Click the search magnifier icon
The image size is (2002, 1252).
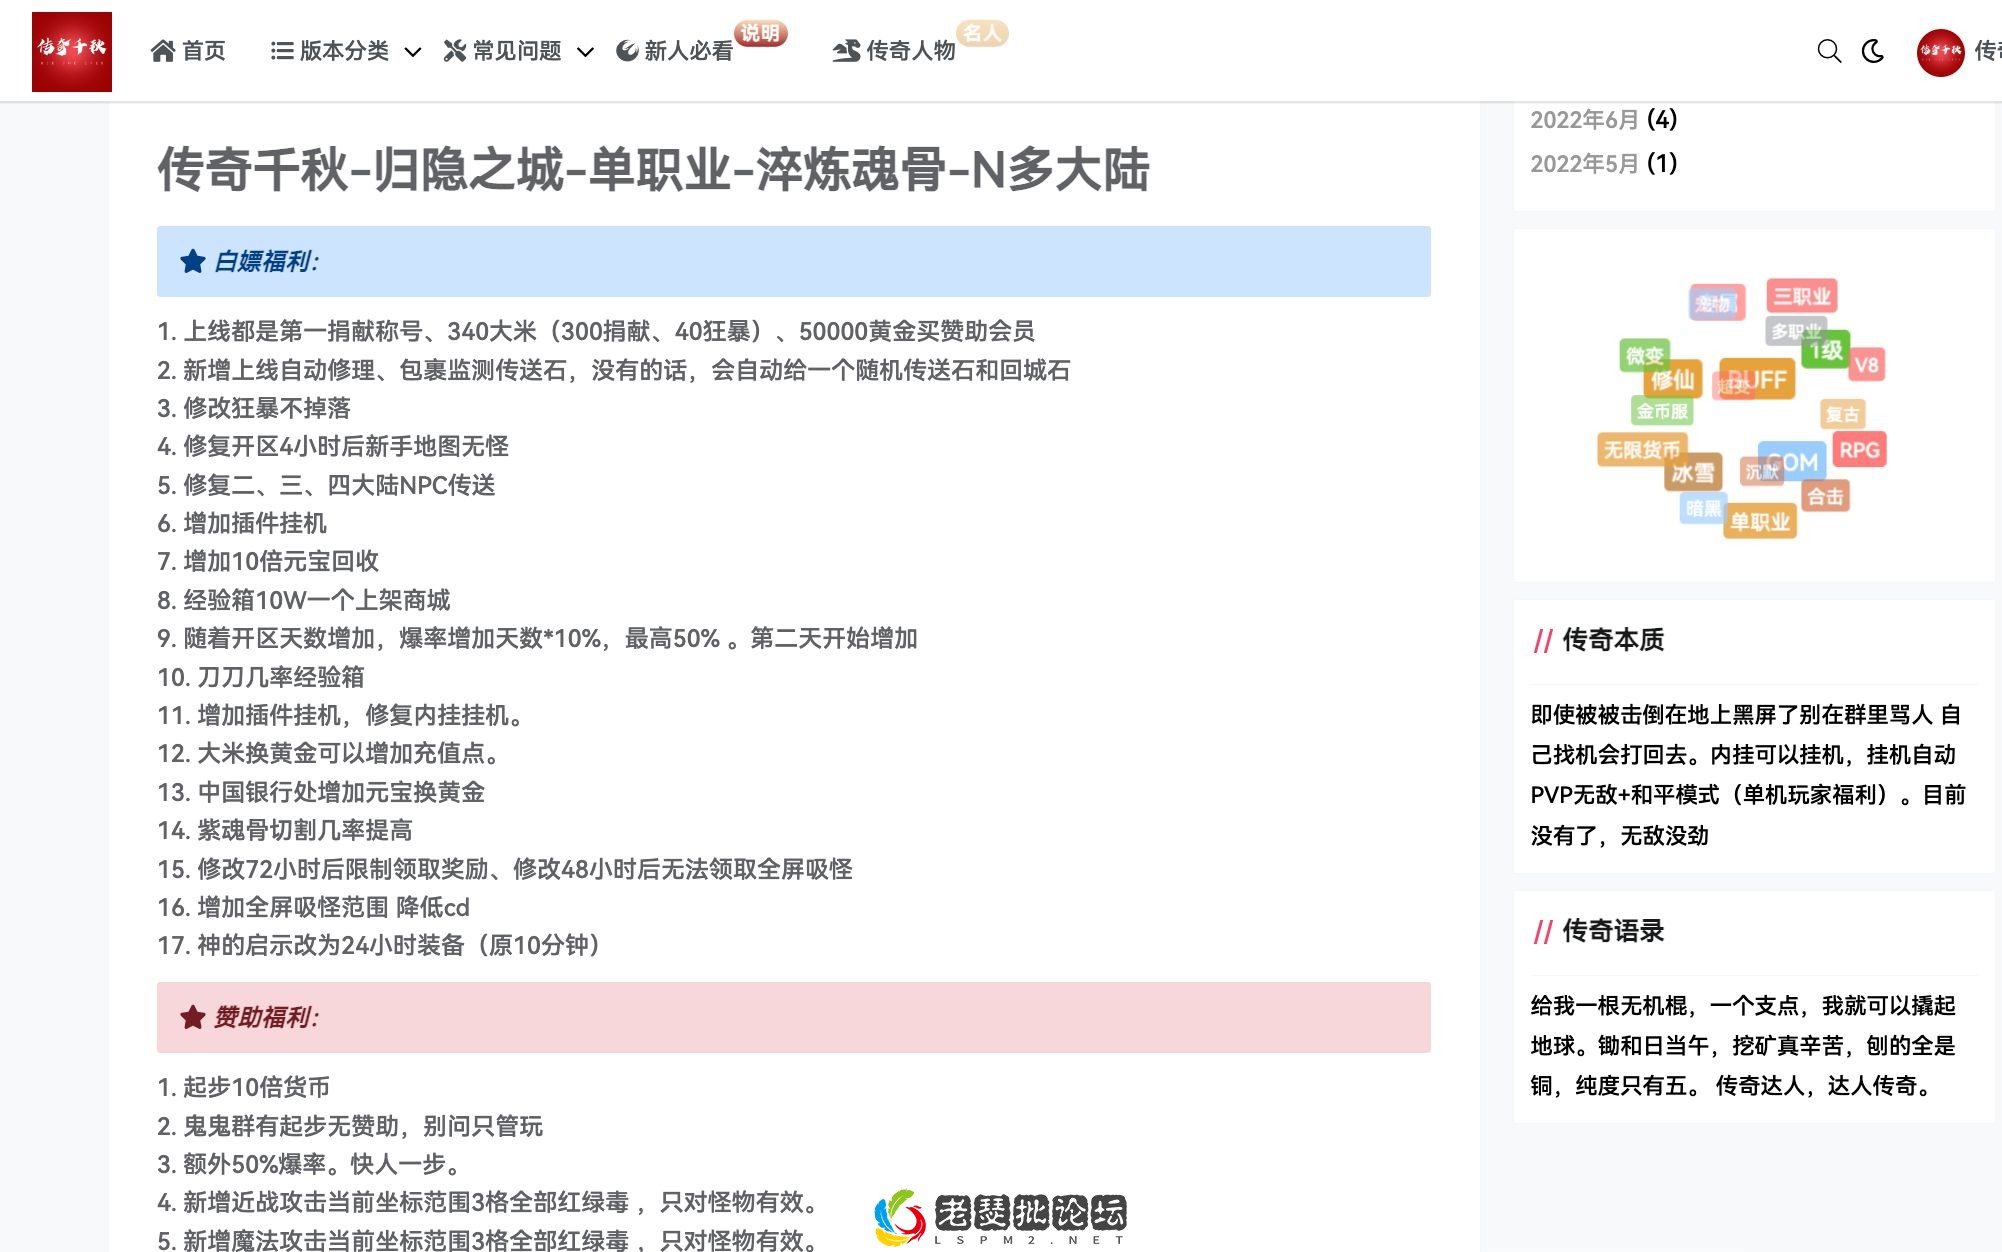[x=1830, y=51]
